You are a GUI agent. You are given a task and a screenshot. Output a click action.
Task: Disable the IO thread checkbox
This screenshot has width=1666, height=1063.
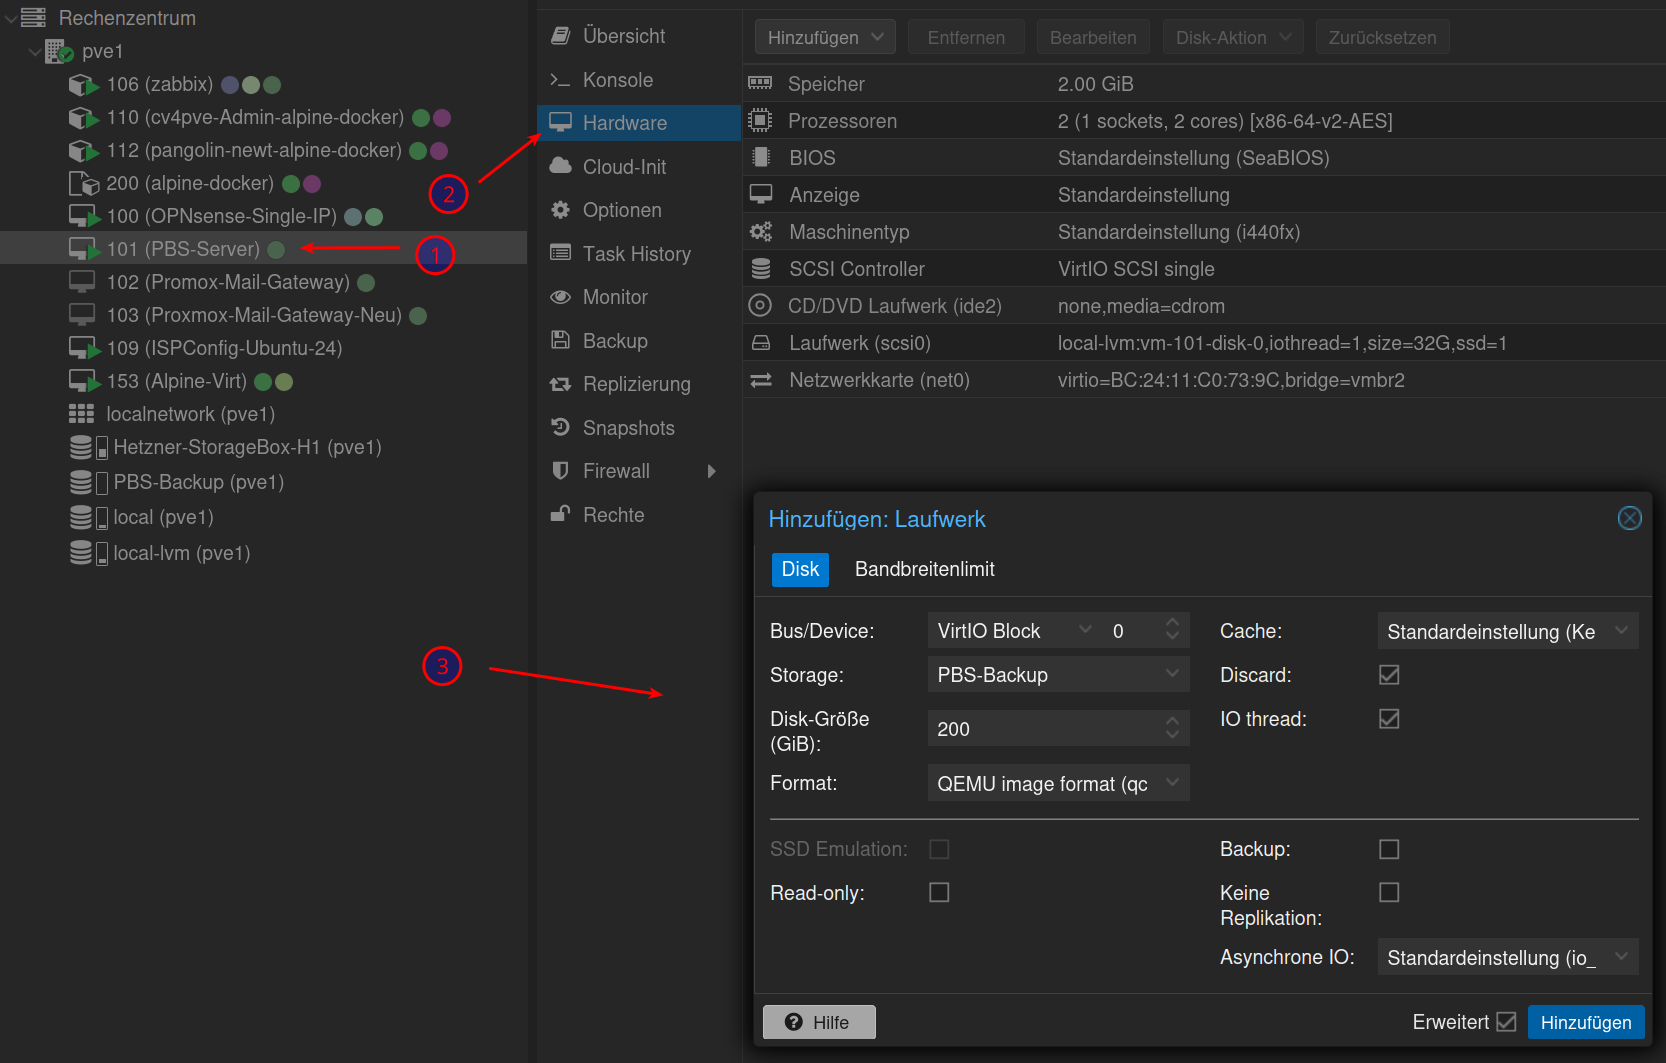(x=1389, y=719)
